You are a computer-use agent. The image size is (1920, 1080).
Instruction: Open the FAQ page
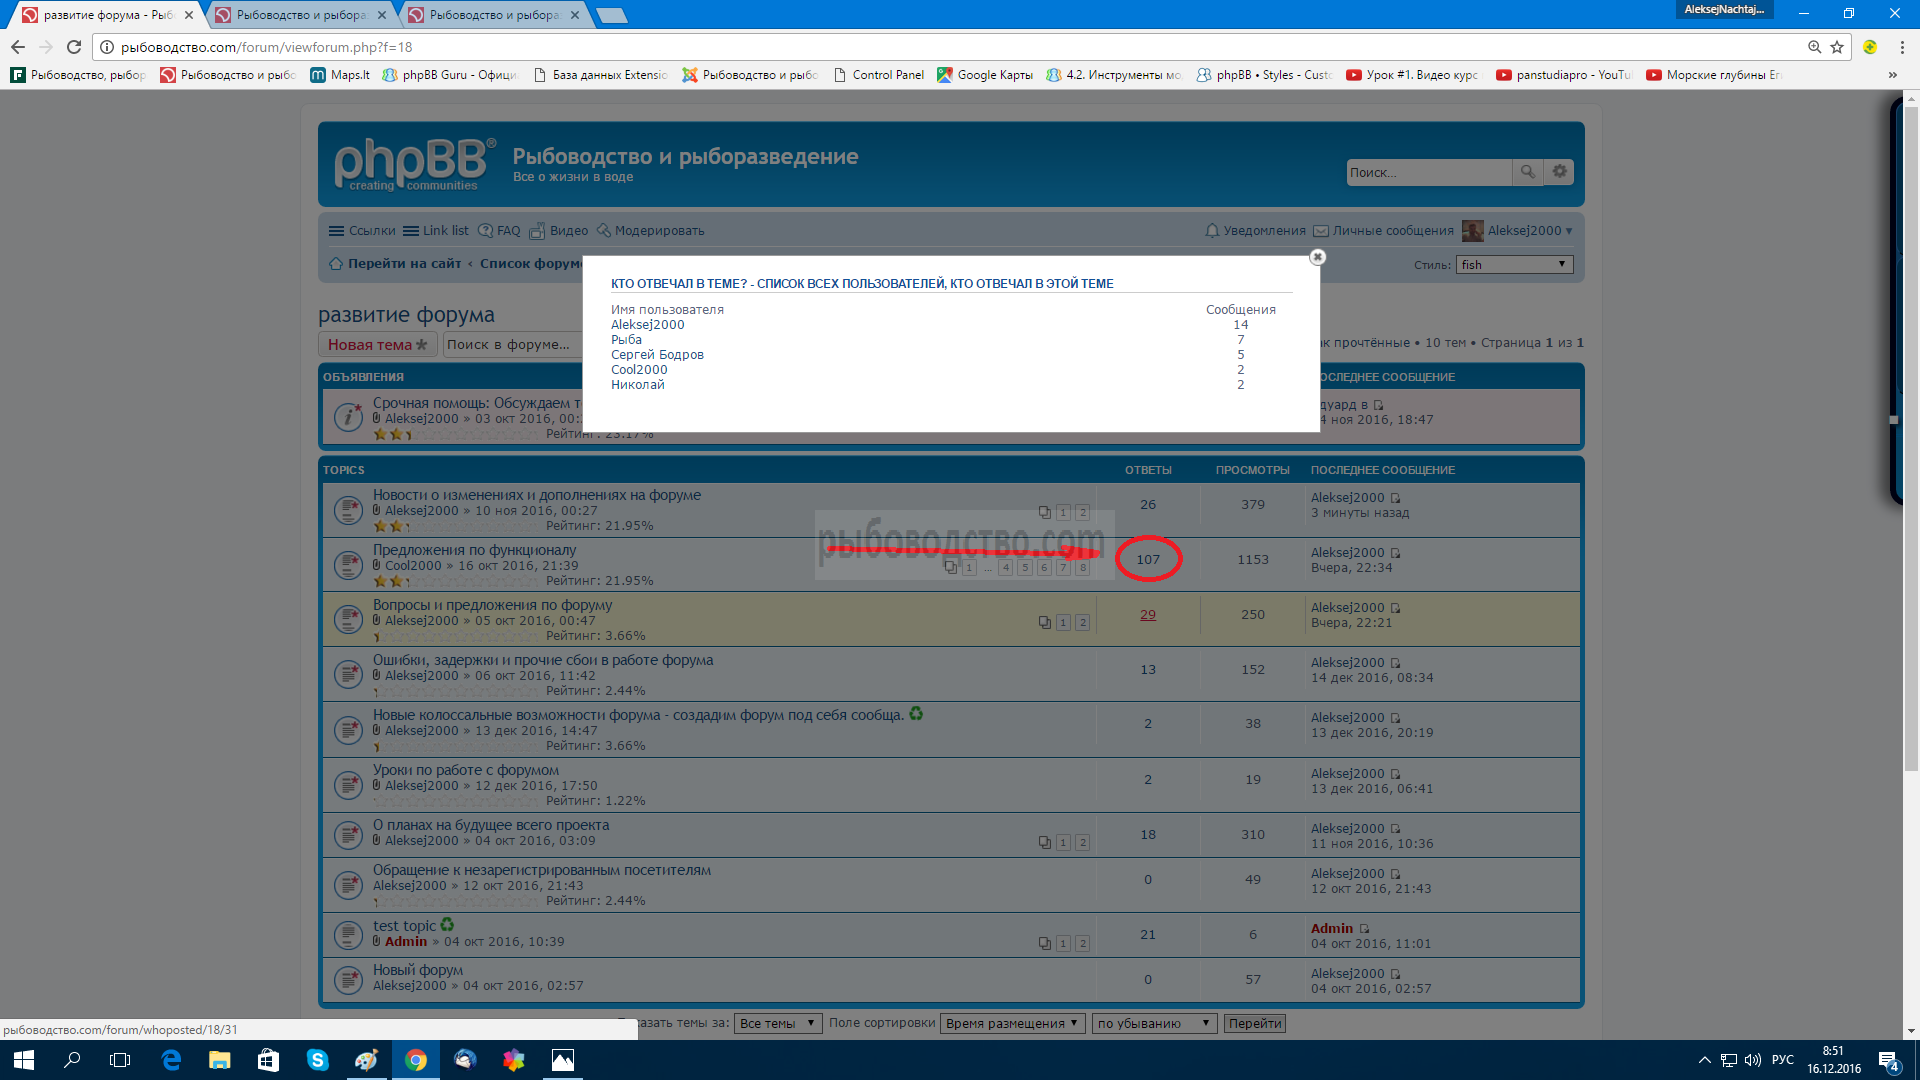click(x=499, y=231)
